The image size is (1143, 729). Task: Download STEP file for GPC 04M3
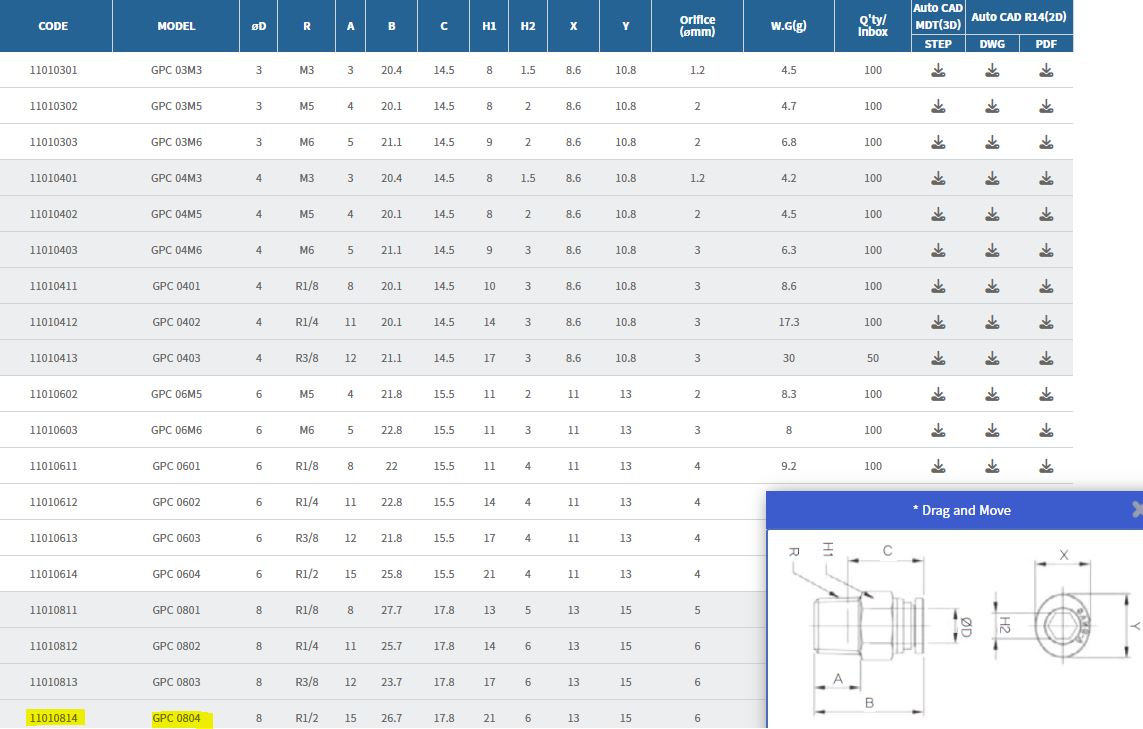[938, 178]
